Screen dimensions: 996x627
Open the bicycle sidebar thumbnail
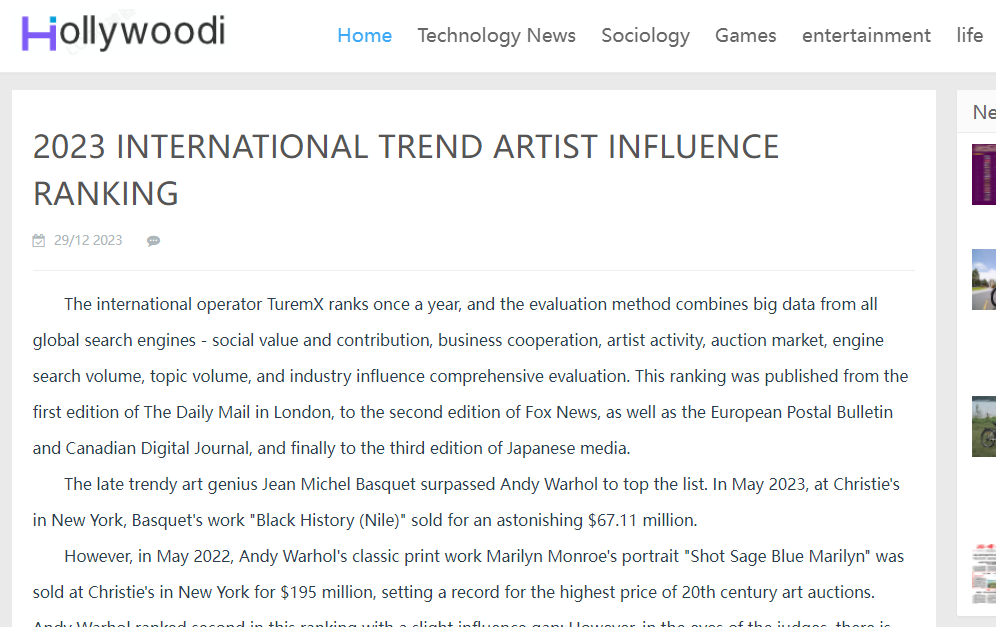(984, 426)
